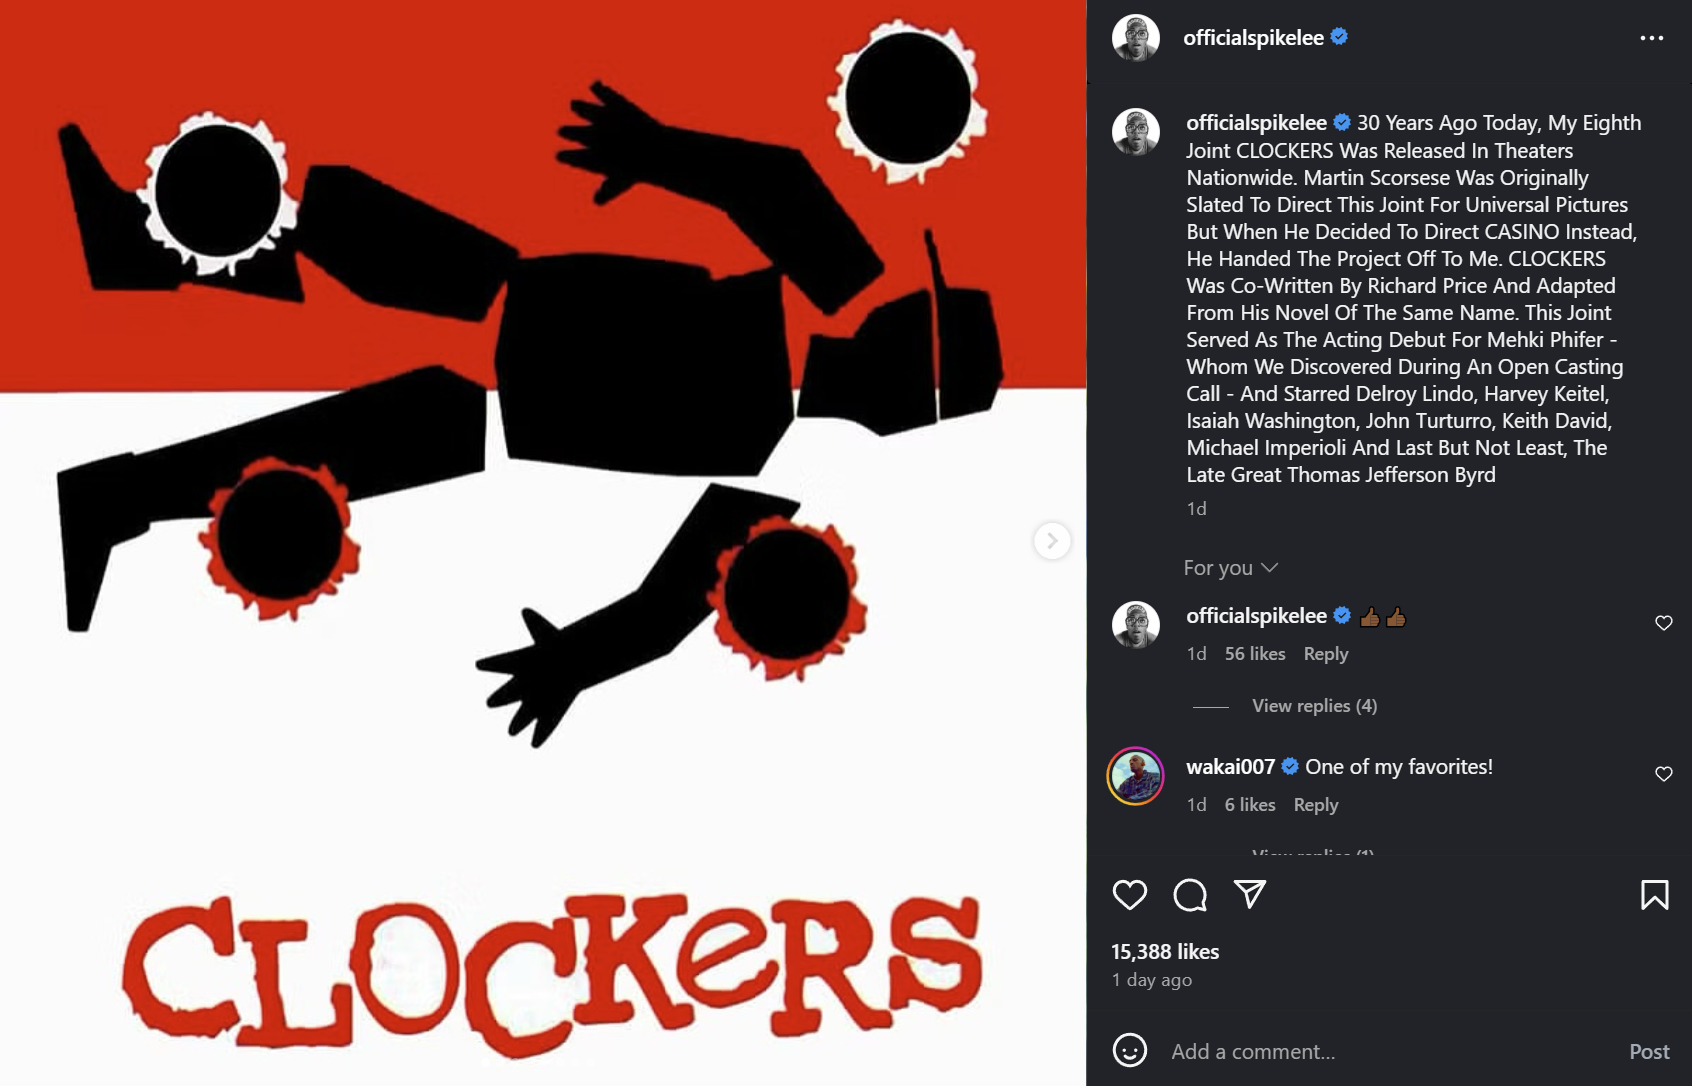This screenshot has width=1692, height=1086.
Task: Open comments with speech bubble icon
Action: [x=1190, y=894]
